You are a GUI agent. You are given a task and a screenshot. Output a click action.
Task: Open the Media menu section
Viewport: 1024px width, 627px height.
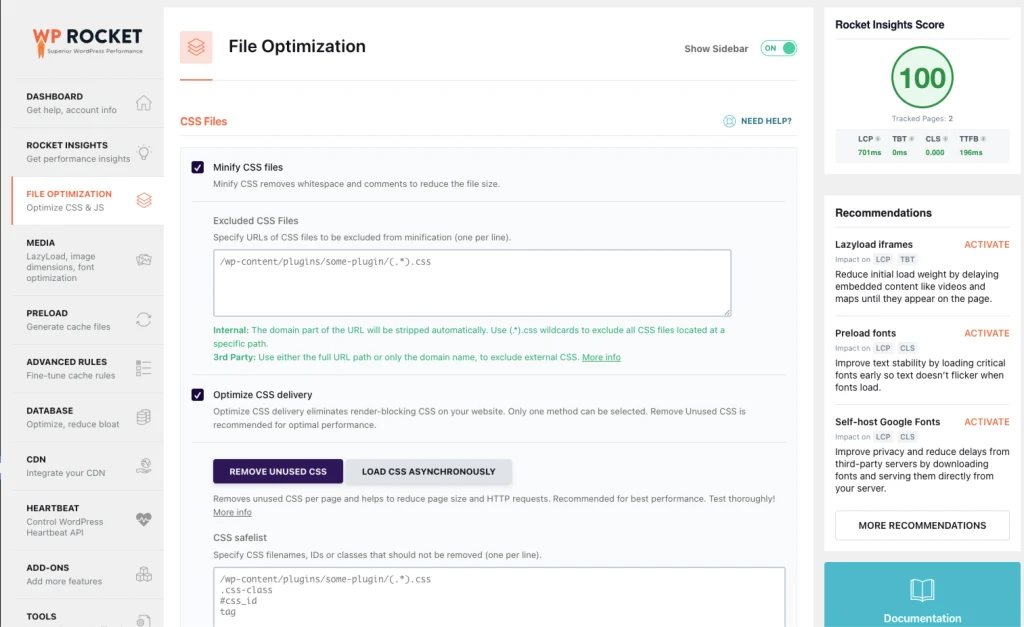pos(88,260)
